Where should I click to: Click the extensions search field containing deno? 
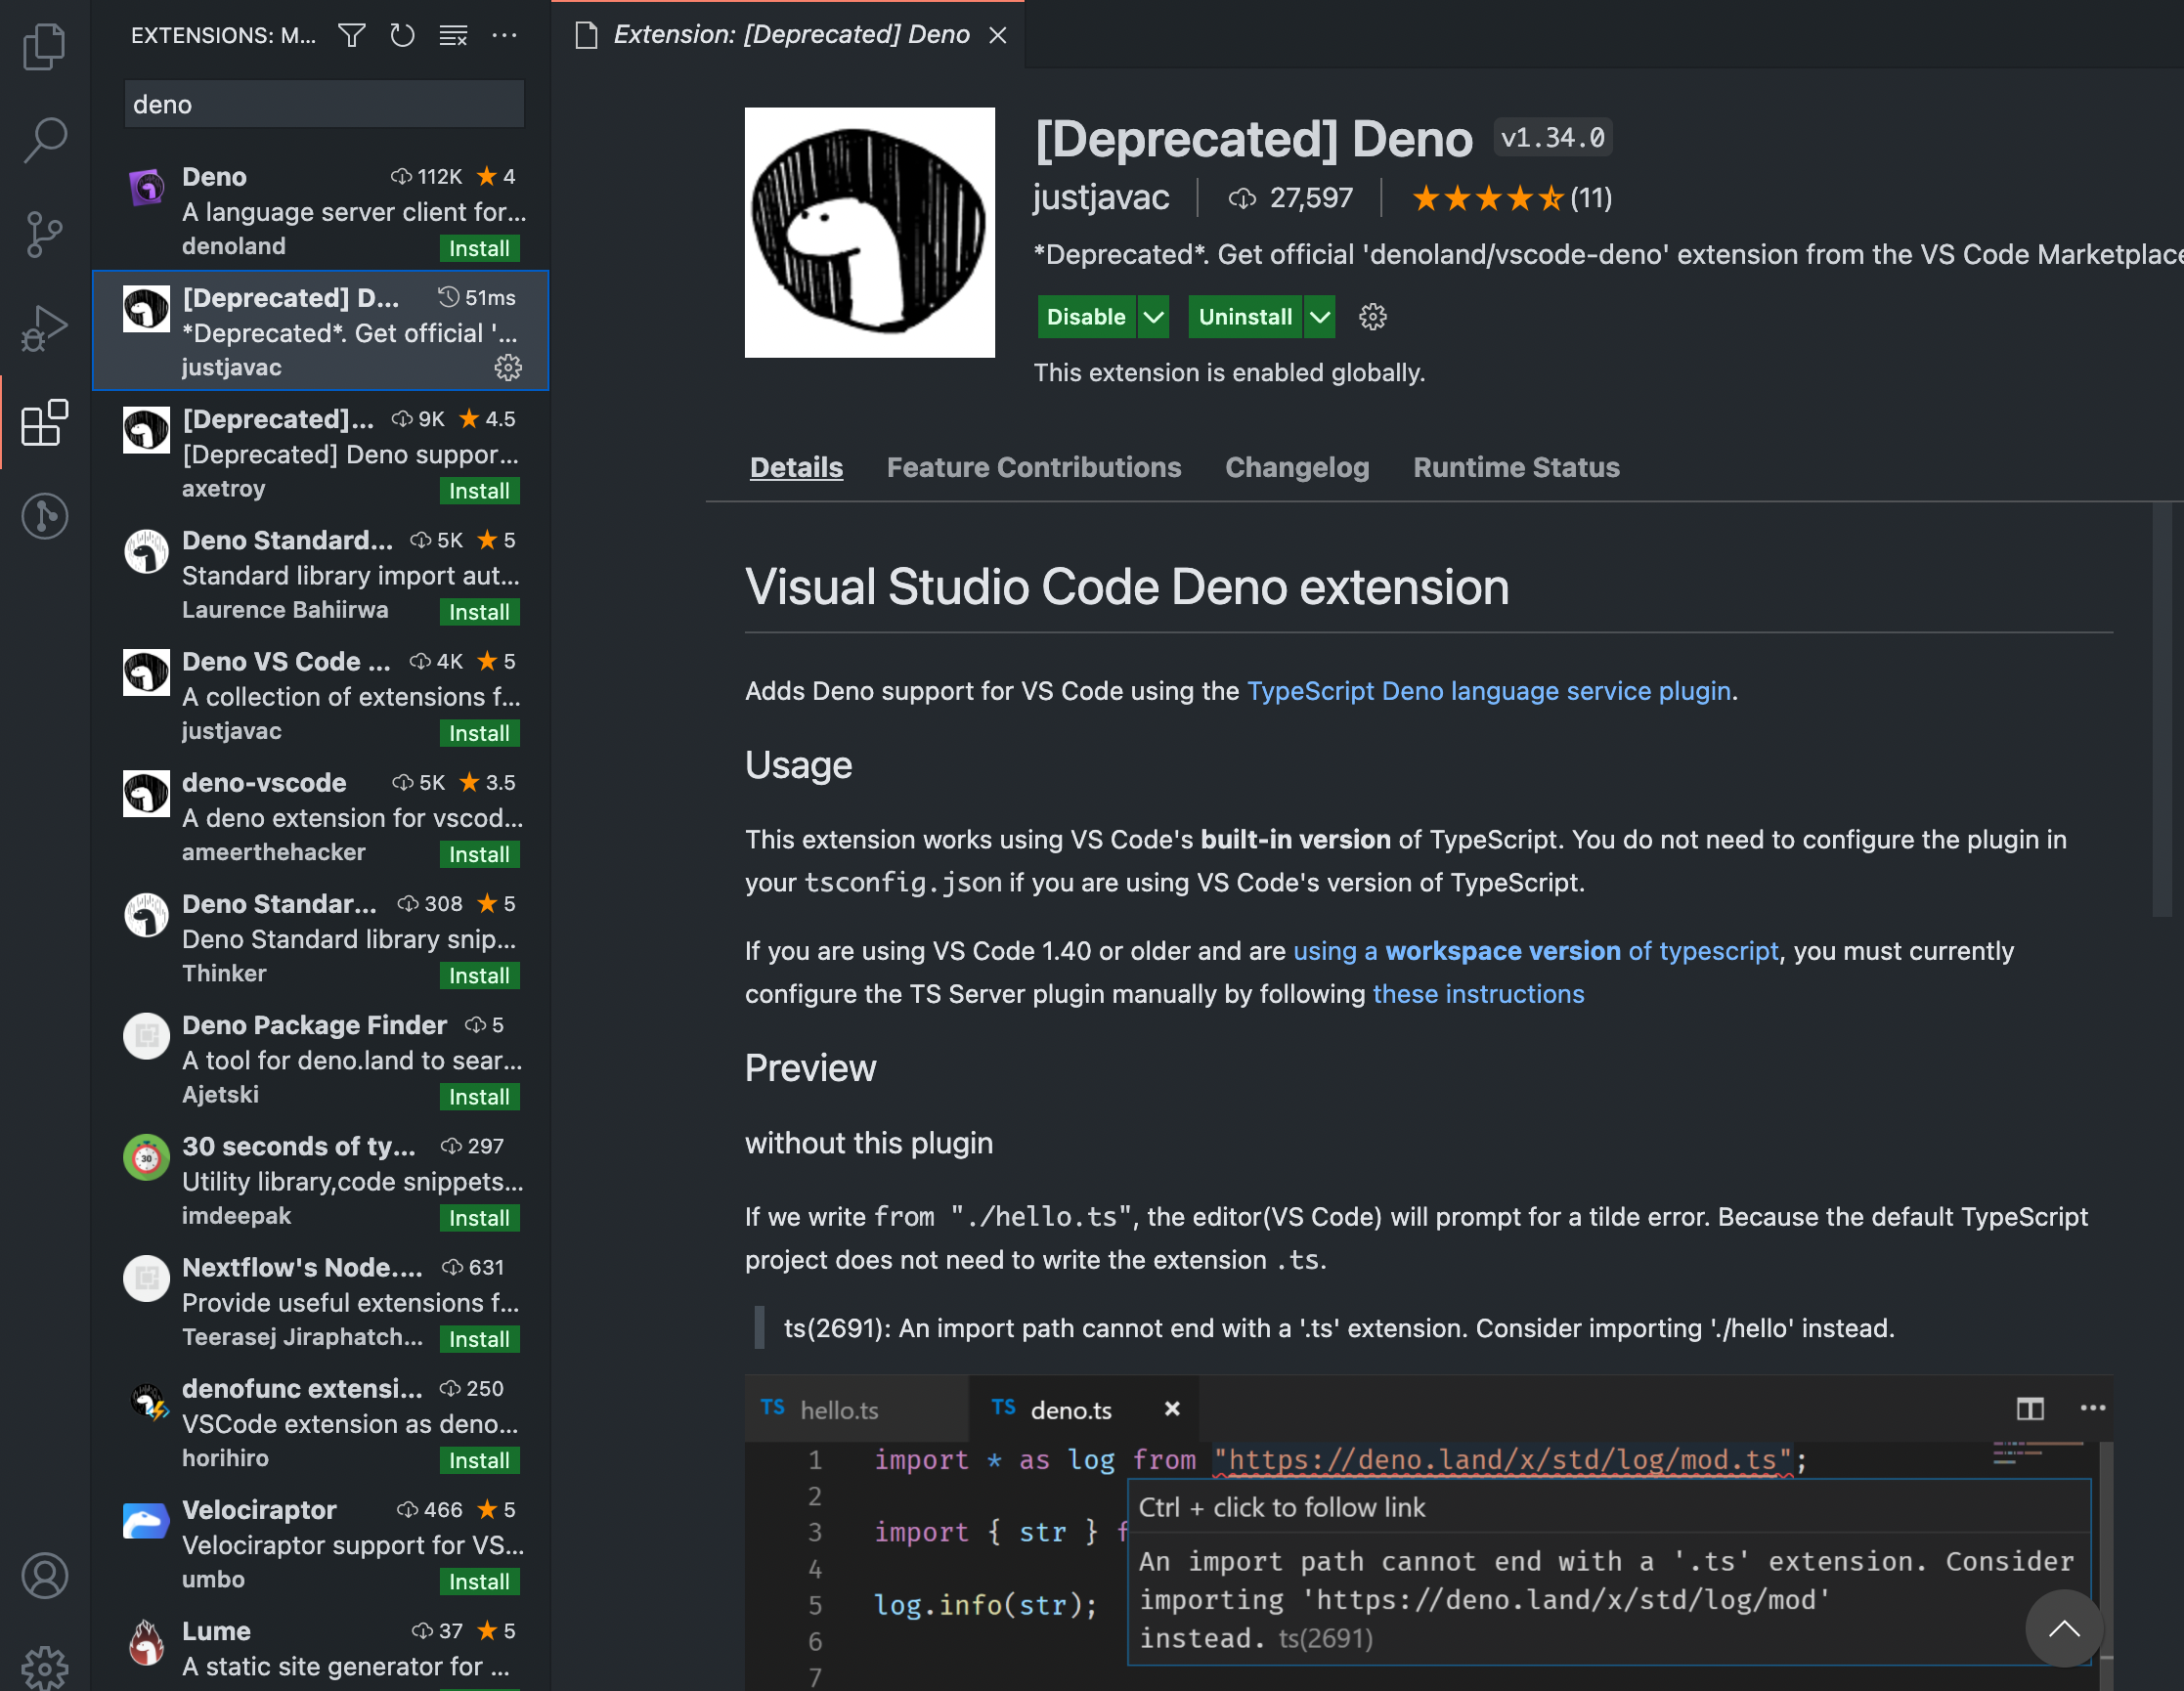pos(324,104)
